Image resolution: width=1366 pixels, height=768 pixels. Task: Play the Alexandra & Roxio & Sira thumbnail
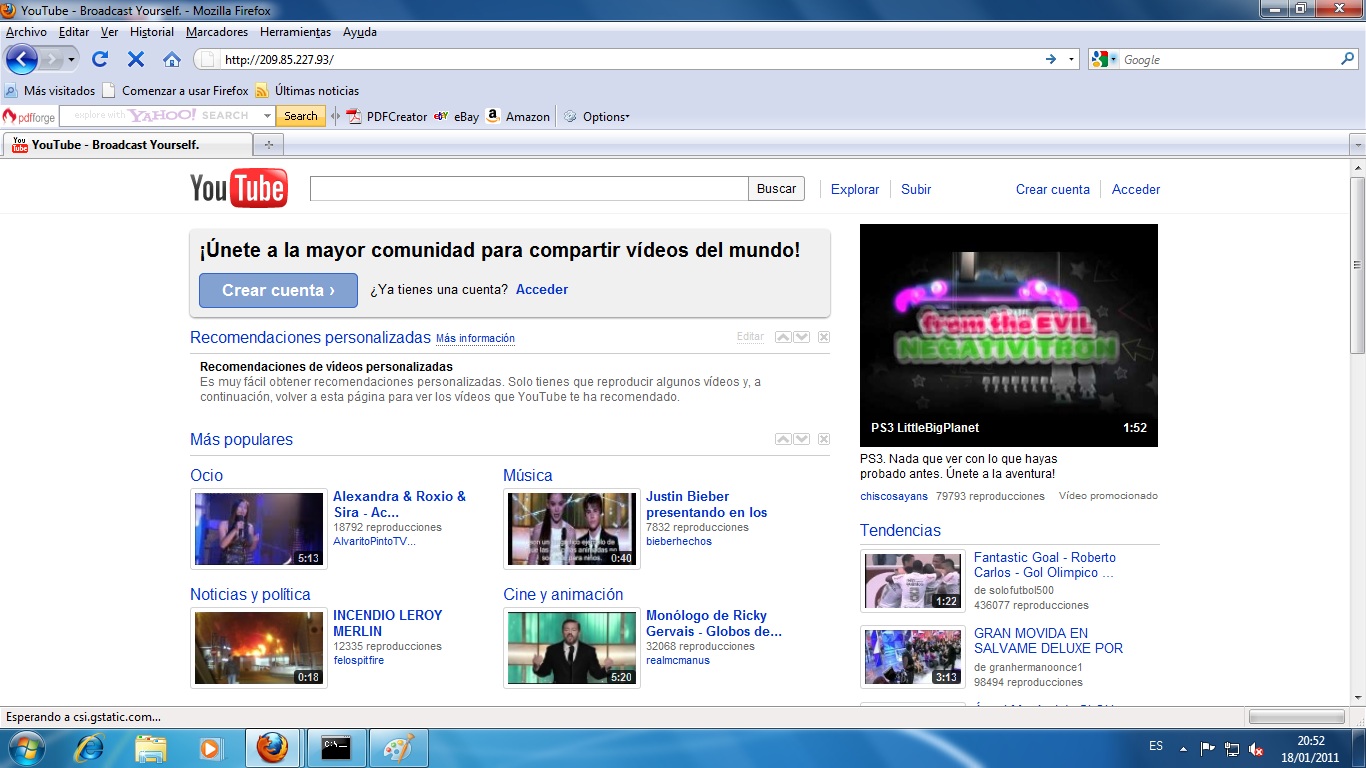pyautogui.click(x=259, y=528)
